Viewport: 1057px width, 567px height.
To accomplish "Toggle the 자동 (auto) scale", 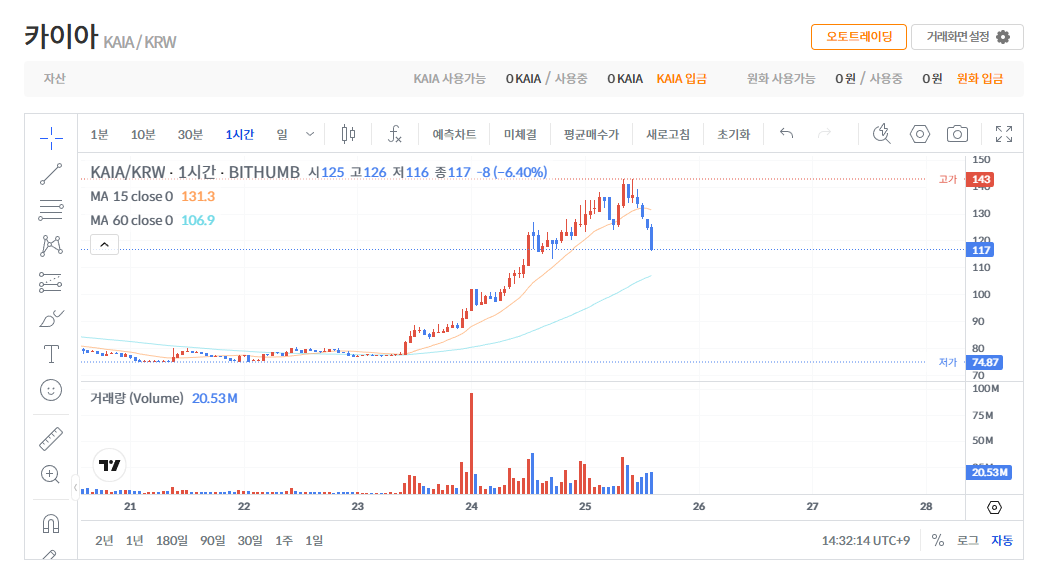I will 1001,540.
